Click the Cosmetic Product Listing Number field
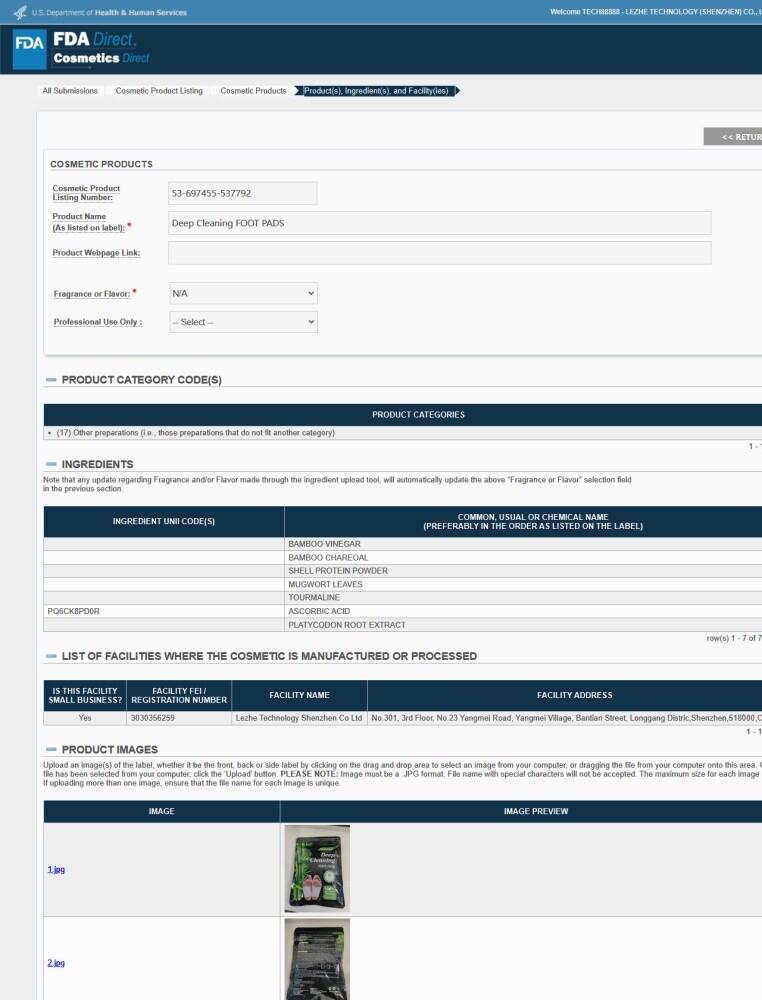The image size is (762, 1000). (x=242, y=193)
